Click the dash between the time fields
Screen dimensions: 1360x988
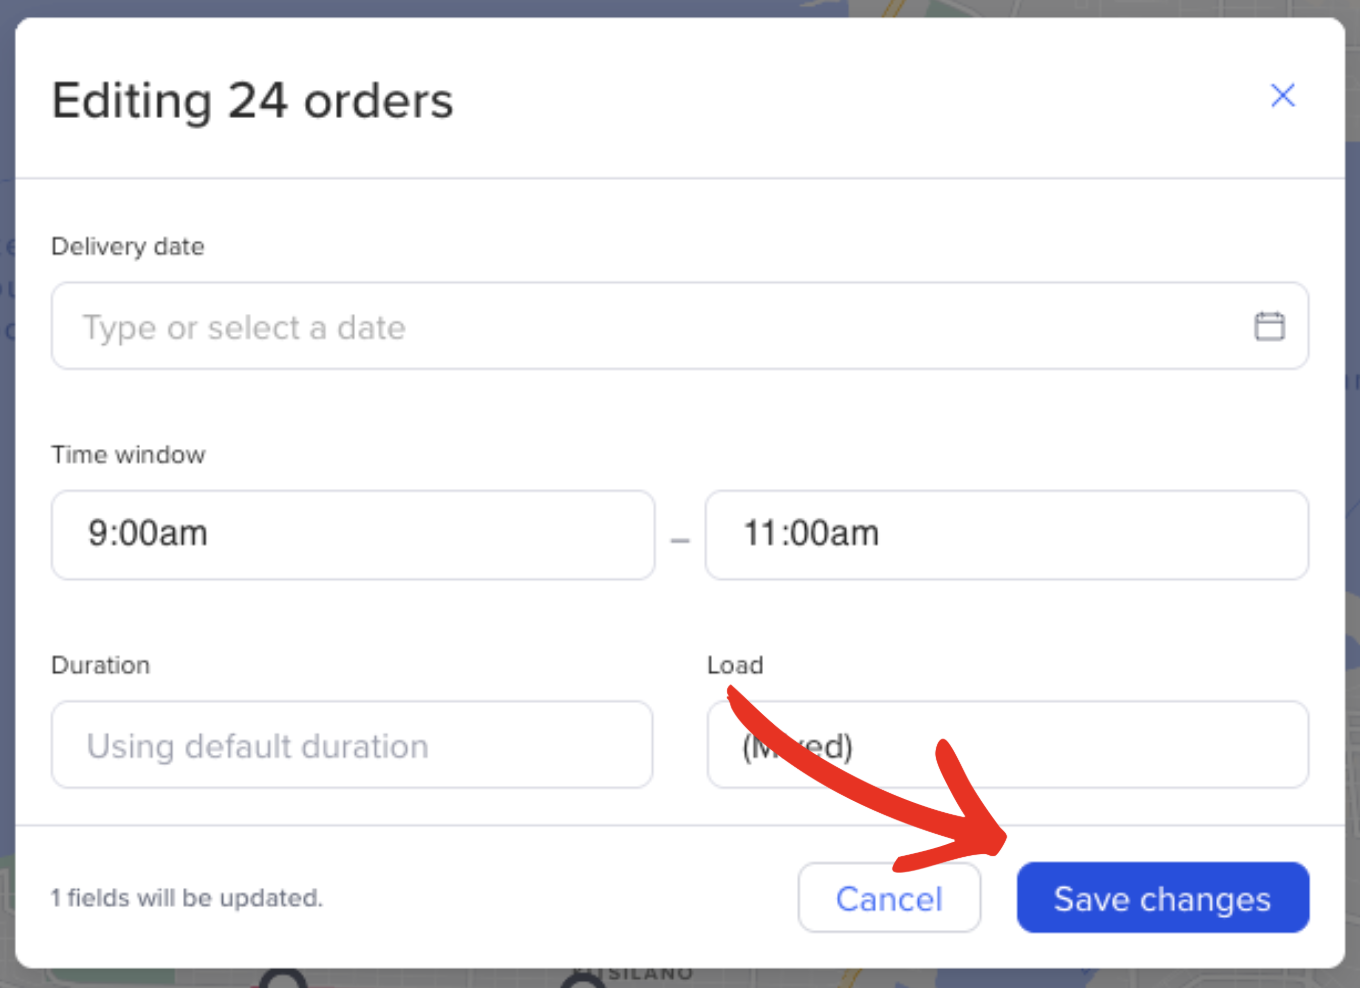pos(680,541)
